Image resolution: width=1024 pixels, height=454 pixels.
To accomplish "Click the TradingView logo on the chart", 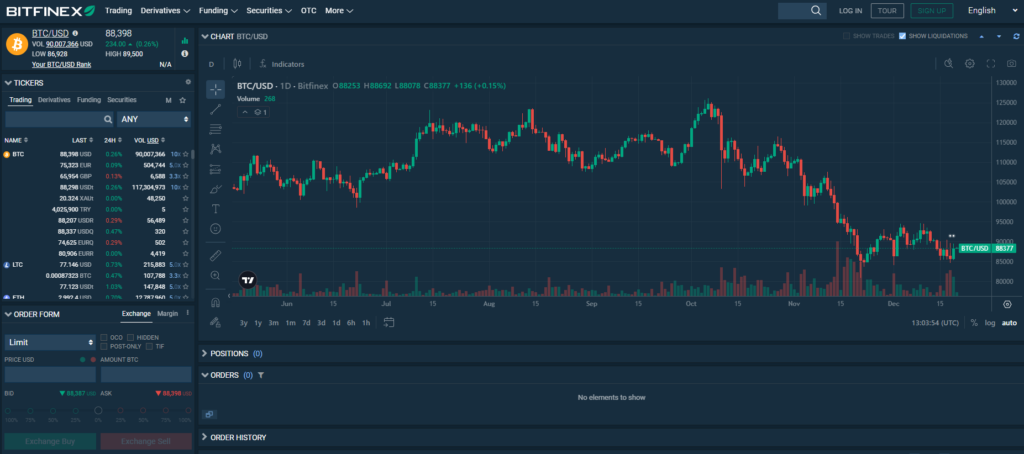I will 248,280.
